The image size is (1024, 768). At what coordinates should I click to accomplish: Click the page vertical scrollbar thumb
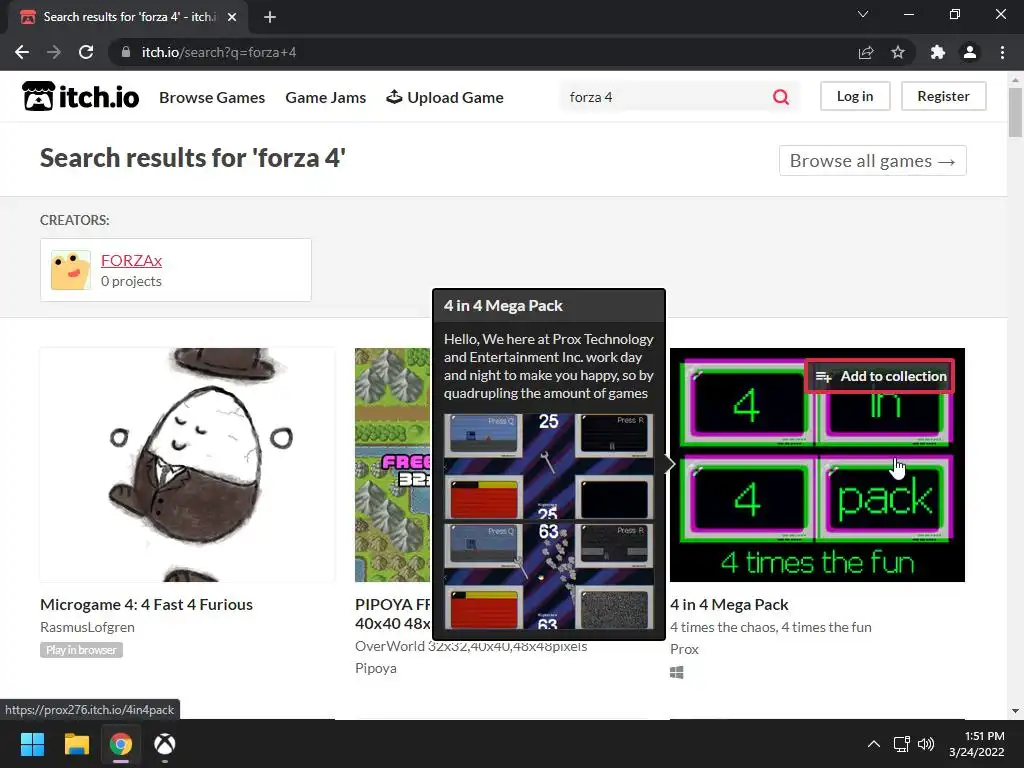pos(1015,112)
